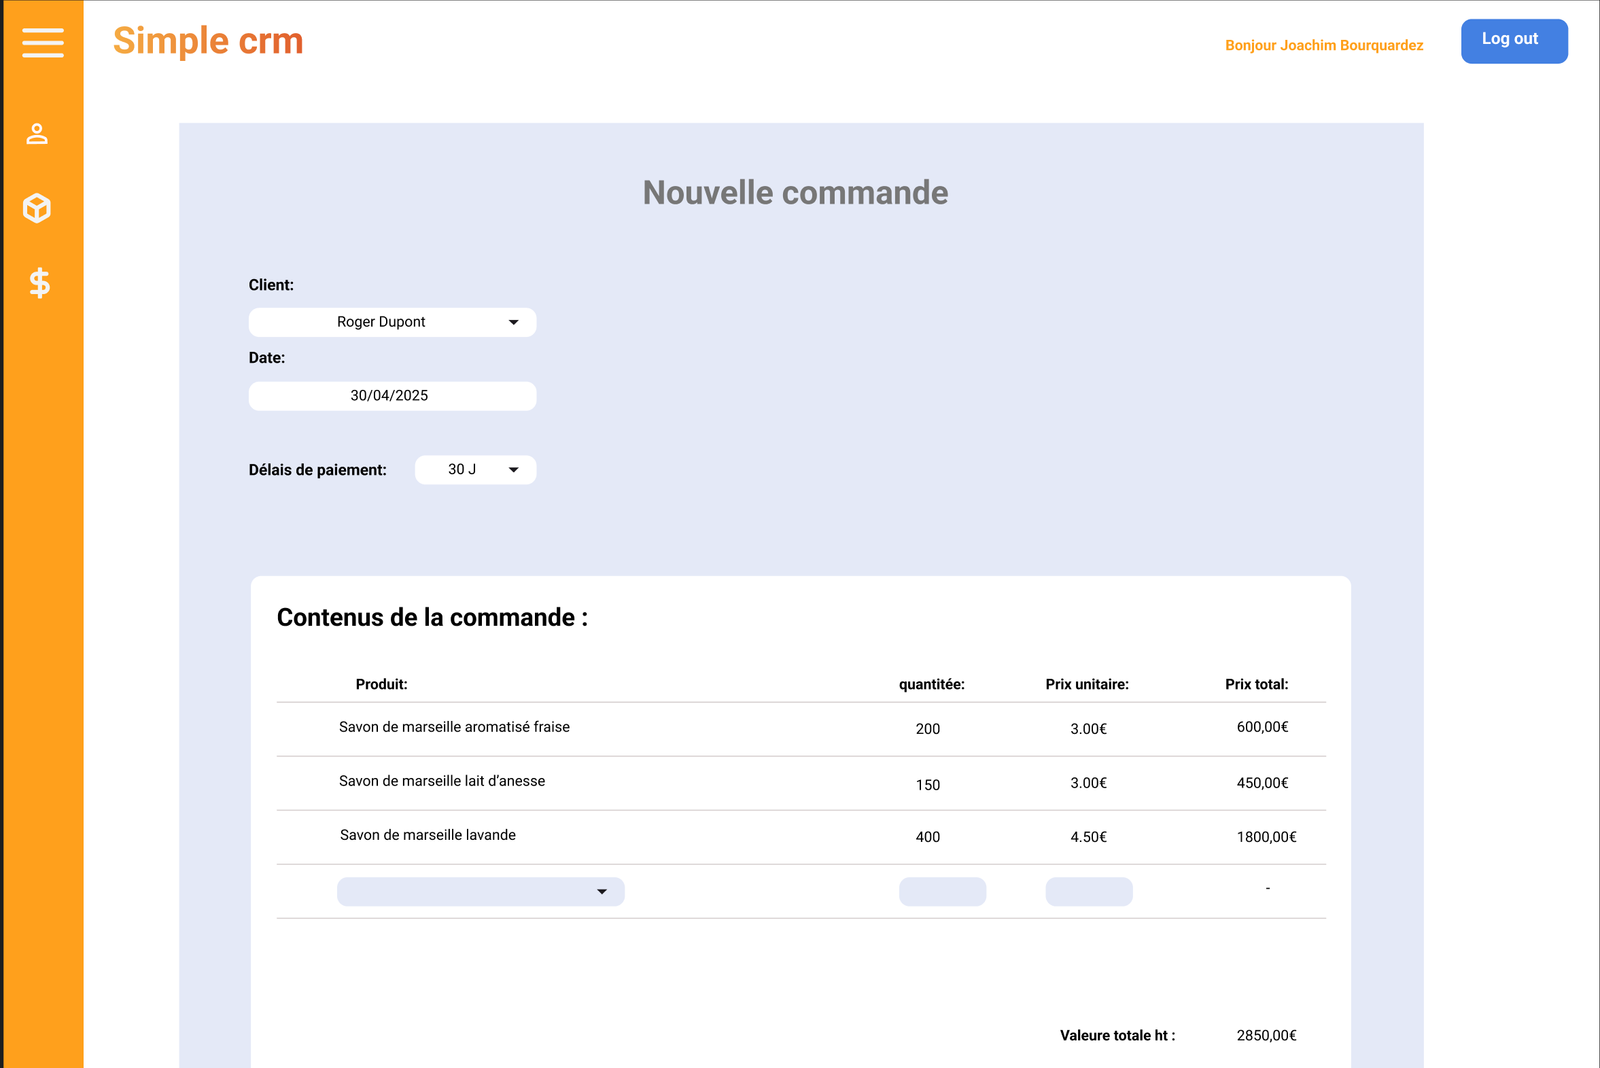Click the Log out button
This screenshot has width=1600, height=1068.
[1514, 41]
